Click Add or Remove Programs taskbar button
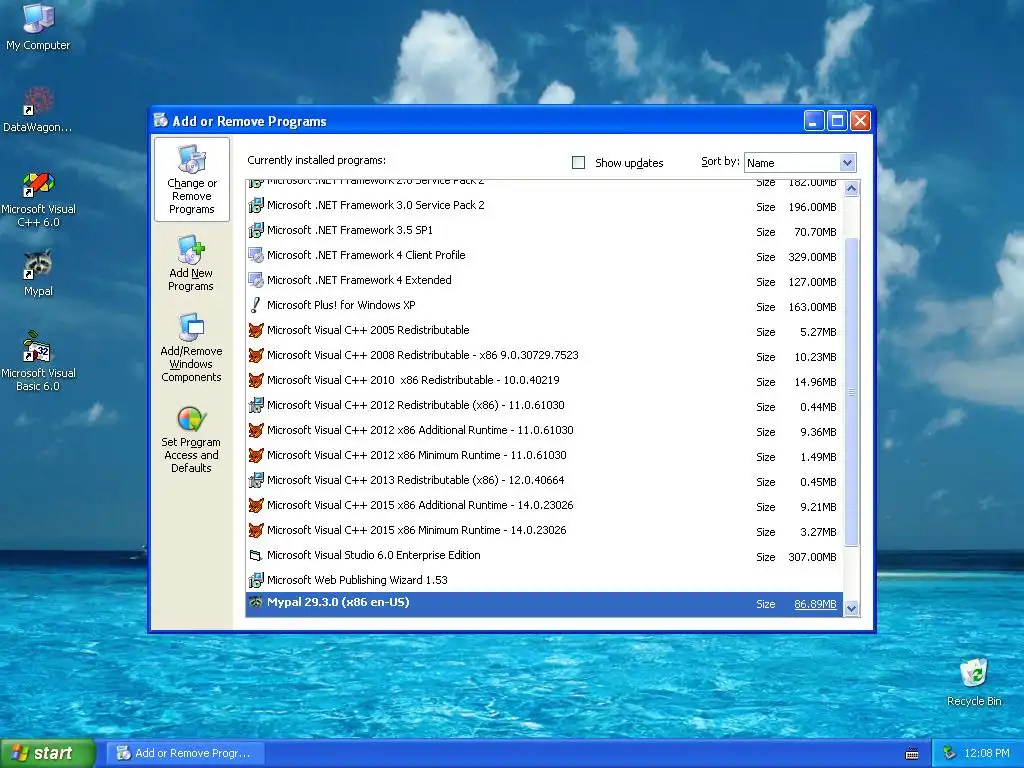 coord(185,753)
